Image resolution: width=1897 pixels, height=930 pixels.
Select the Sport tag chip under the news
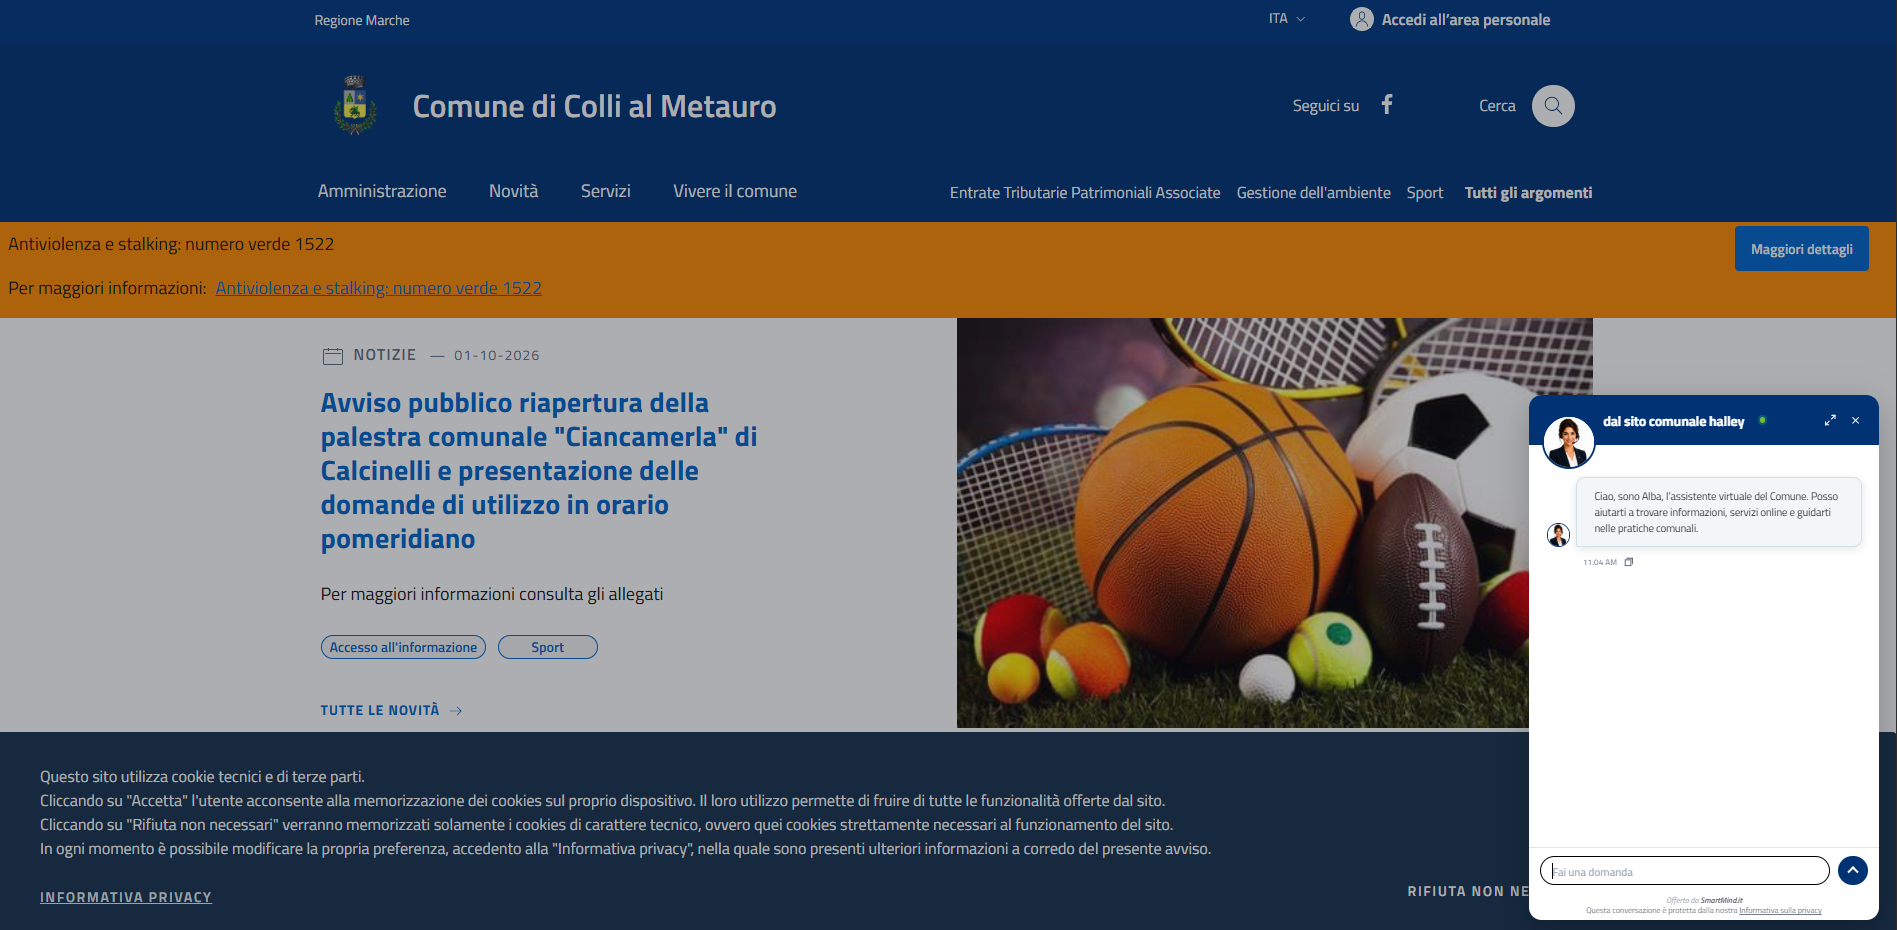click(x=547, y=647)
